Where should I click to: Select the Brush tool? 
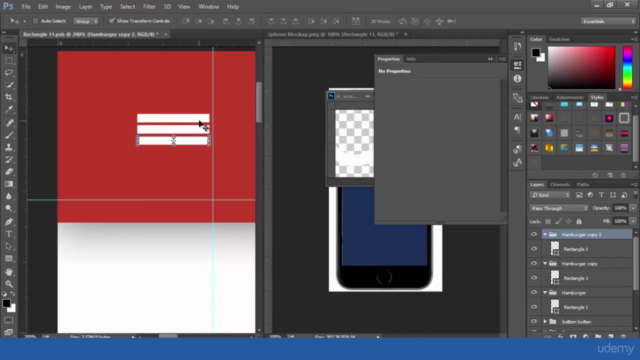(x=9, y=135)
